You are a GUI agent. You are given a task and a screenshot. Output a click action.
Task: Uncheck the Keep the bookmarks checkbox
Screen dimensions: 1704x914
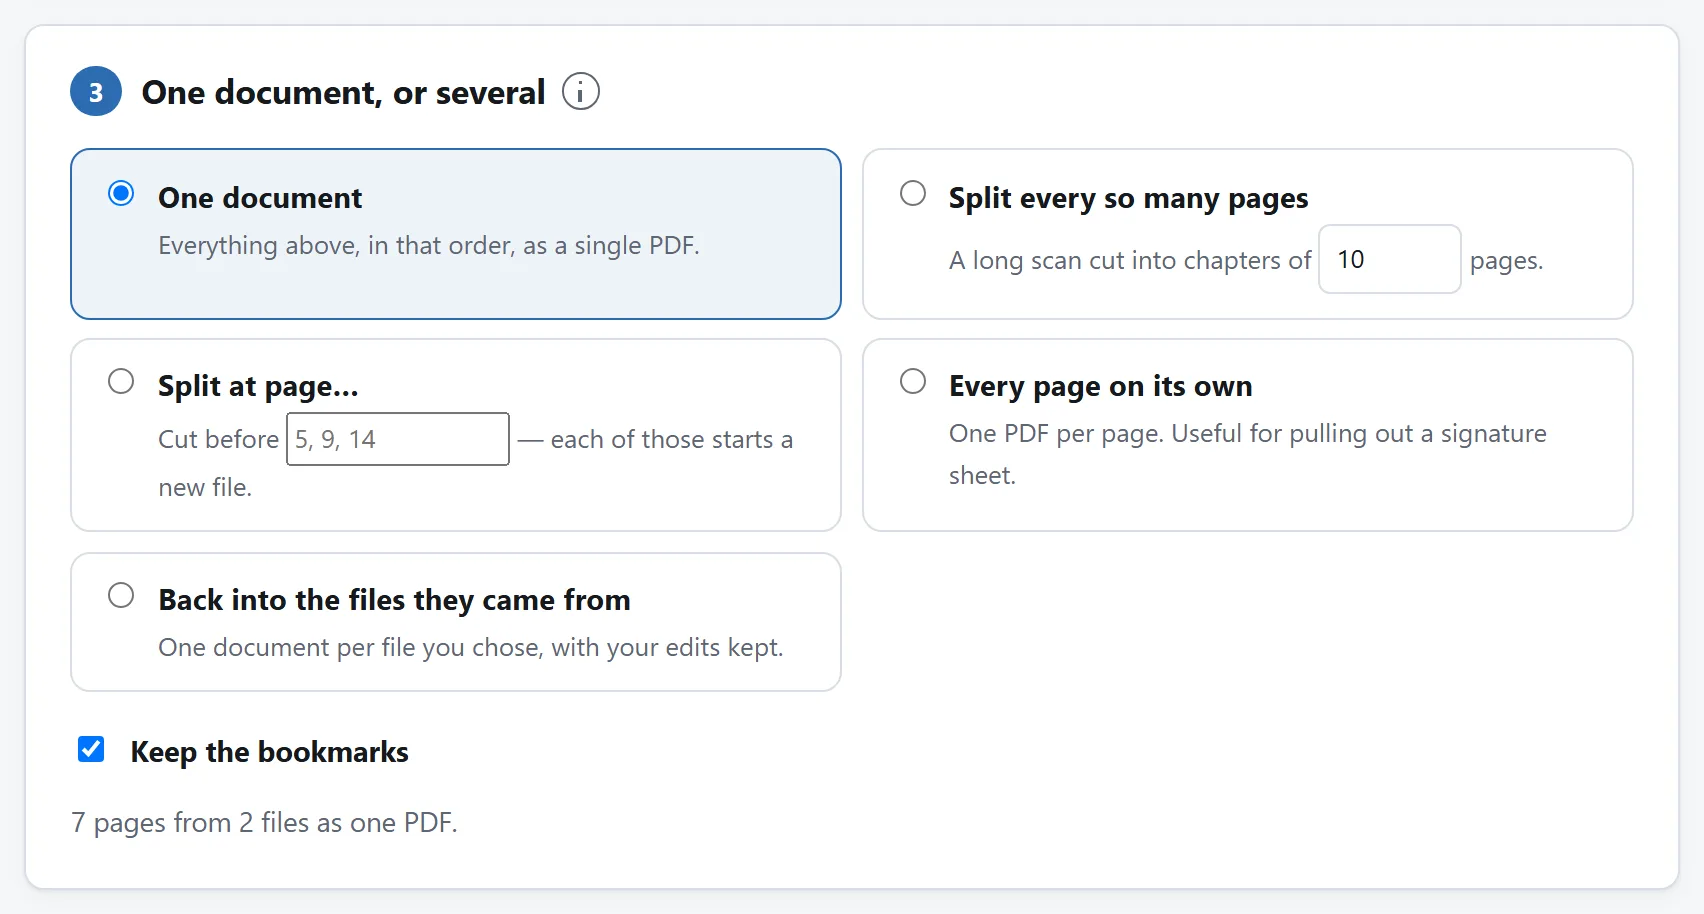pyautogui.click(x=91, y=749)
